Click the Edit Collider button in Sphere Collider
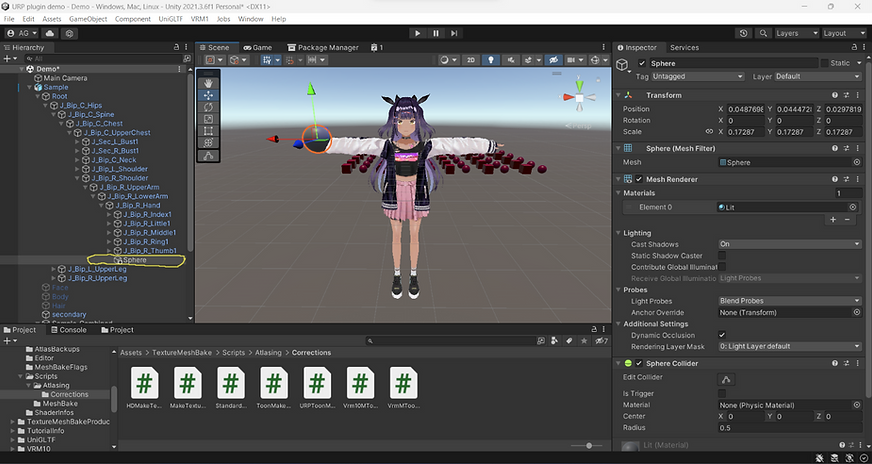 726,379
